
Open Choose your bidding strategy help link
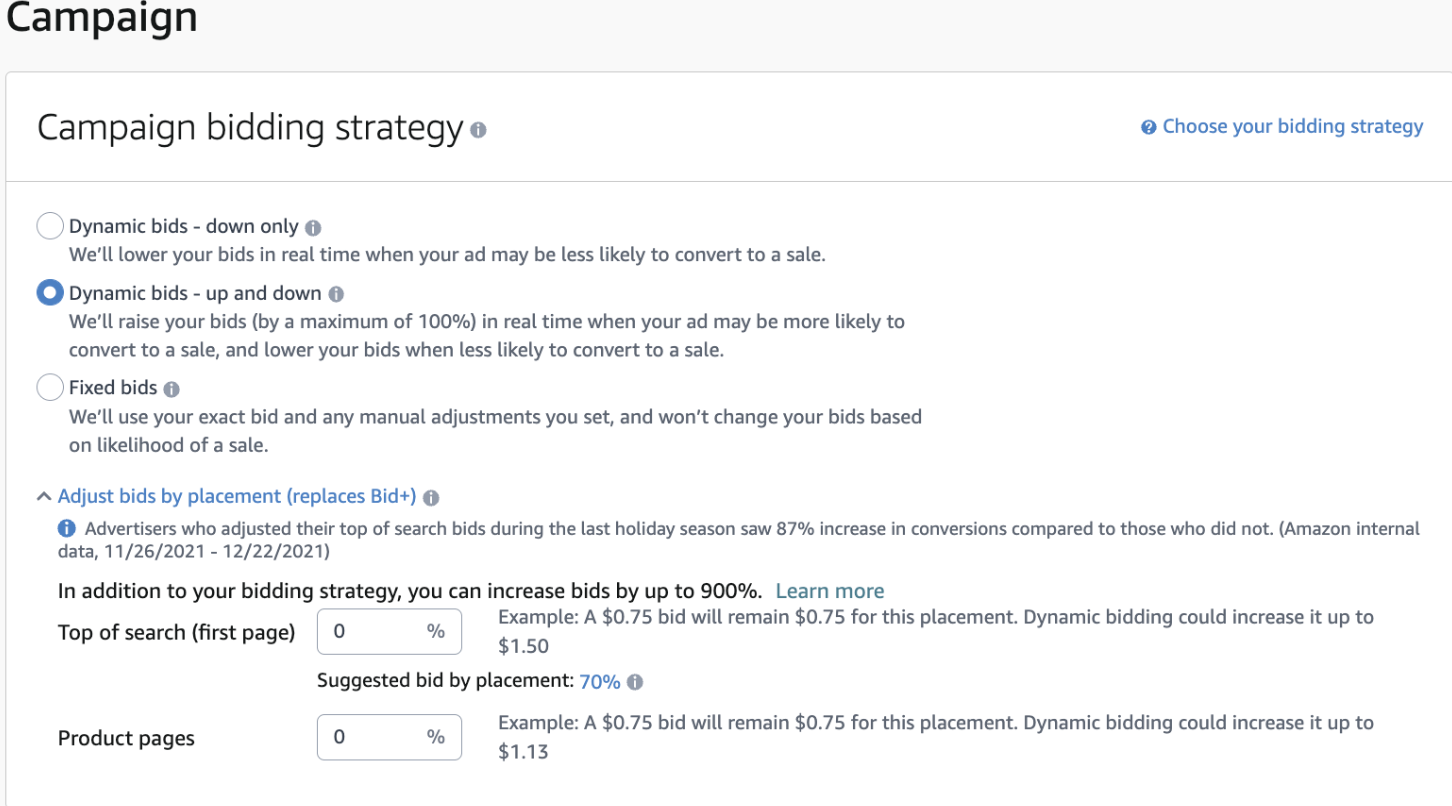coord(1292,126)
